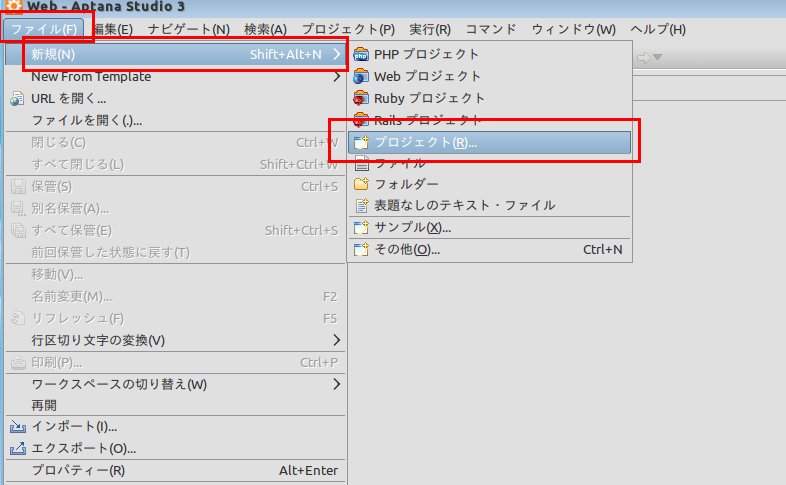The height and width of the screenshot is (485, 786).
Task: Click the Ruby プロジェクト icon
Action: coord(361,98)
